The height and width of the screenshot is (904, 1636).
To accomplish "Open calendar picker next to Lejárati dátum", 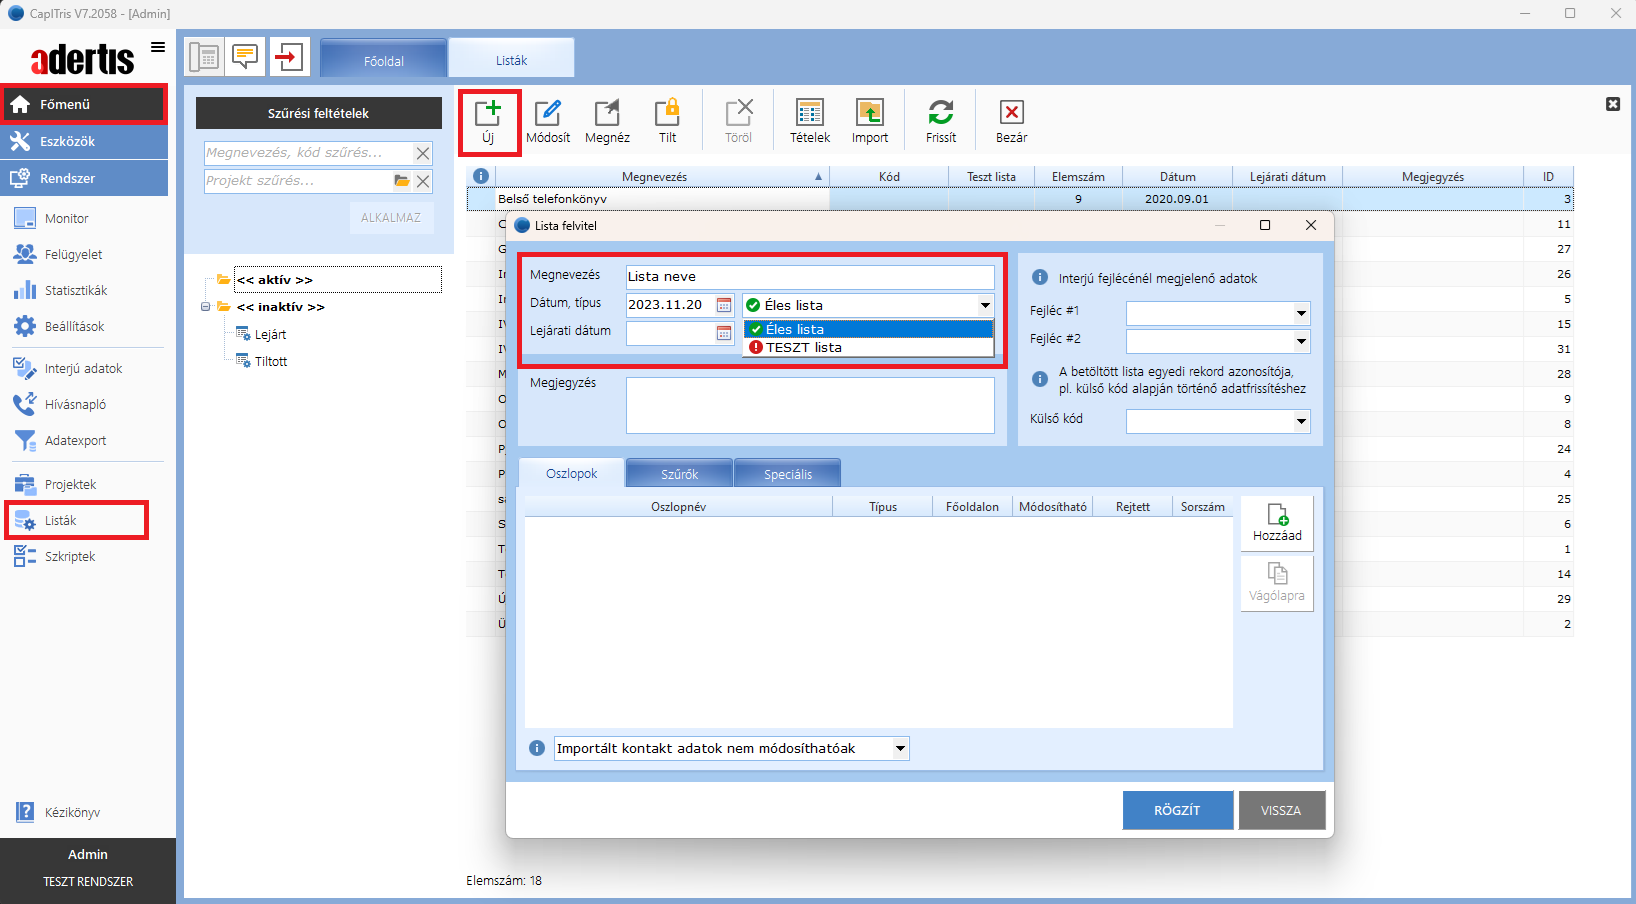I will pyautogui.click(x=724, y=333).
